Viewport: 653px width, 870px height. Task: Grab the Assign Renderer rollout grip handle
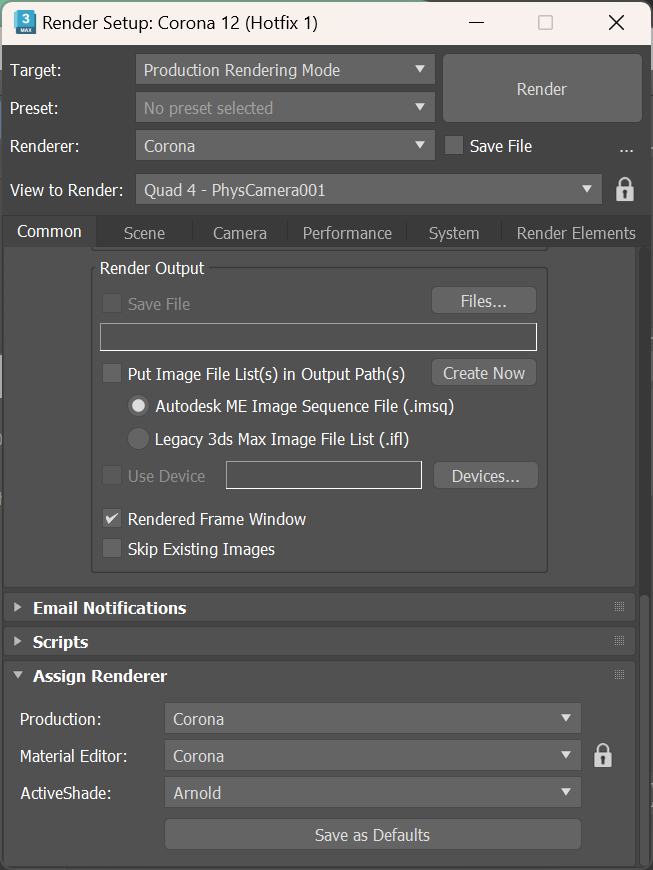[x=620, y=675]
